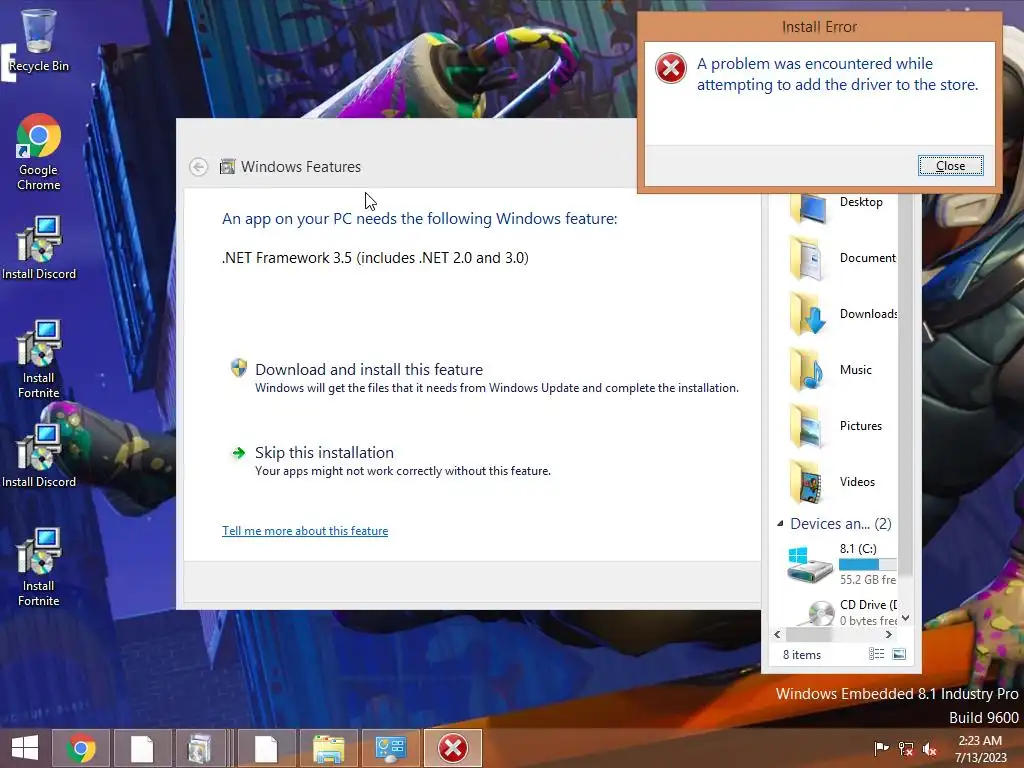Select Install Fortnite icon directly above the lower Install Discord
1024x768 pixels.
coord(39,359)
